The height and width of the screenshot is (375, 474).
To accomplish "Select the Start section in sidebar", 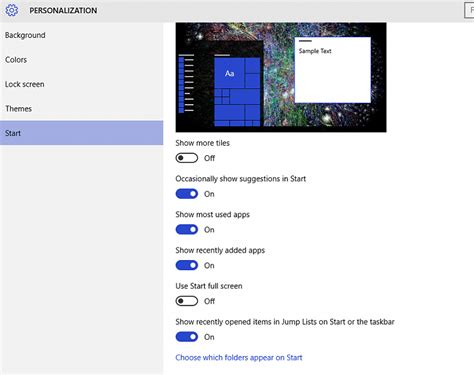I will coord(82,133).
